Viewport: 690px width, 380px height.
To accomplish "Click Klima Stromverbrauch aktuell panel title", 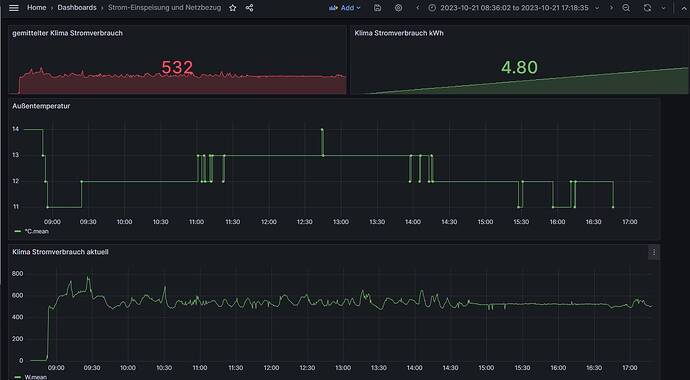I will pos(60,252).
